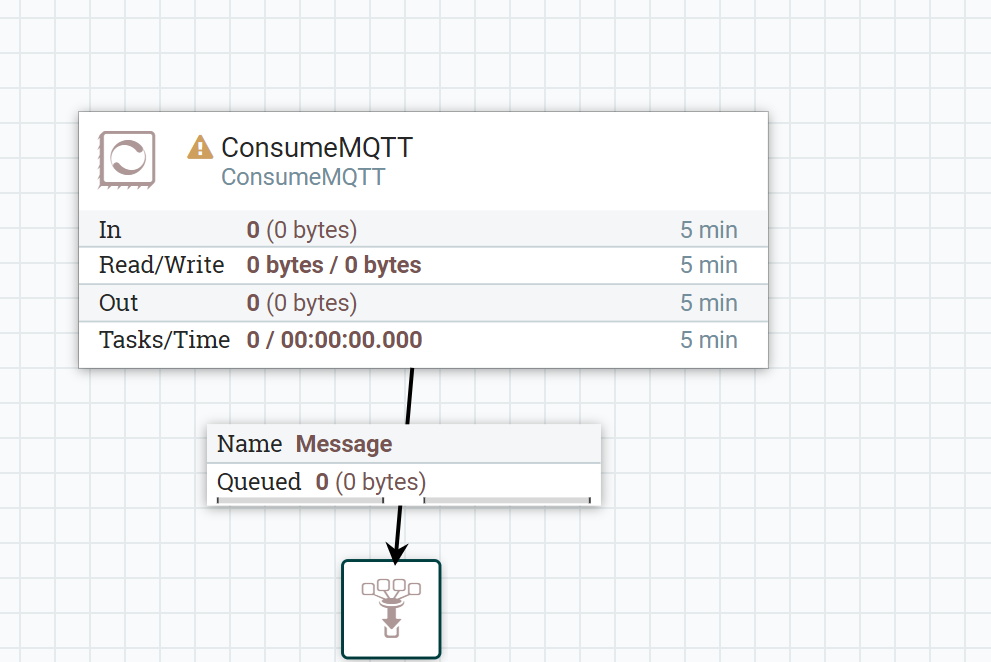The height and width of the screenshot is (662, 991).
Task: Click the ConsumeMQTT processor icon
Action: [x=127, y=159]
